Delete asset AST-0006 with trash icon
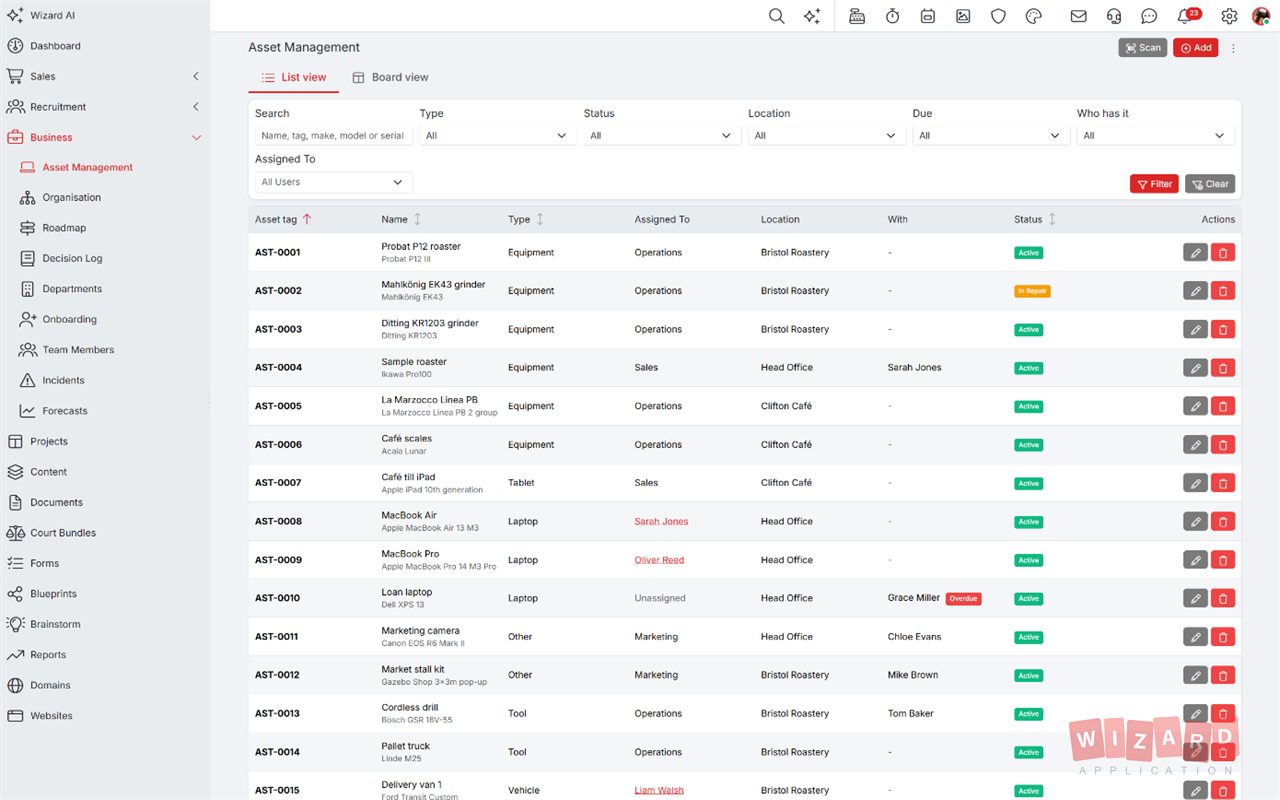Screen dimensions: 1280x800 pyautogui.click(x=1222, y=445)
